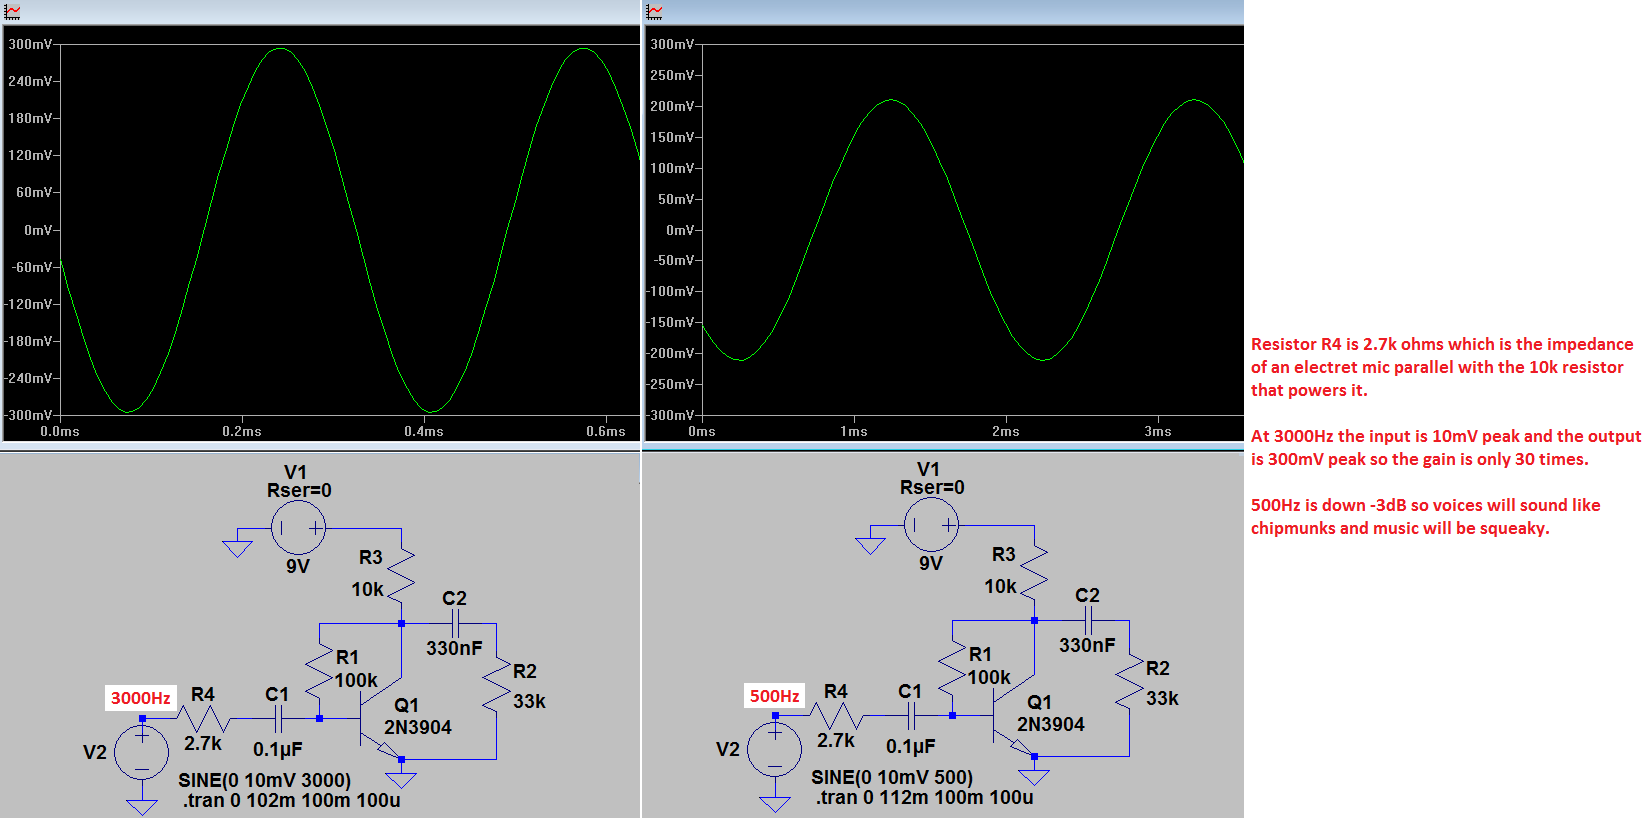
Task: Click the ground symbol beside V1 in the 500Hz schematic
Action: click(870, 545)
